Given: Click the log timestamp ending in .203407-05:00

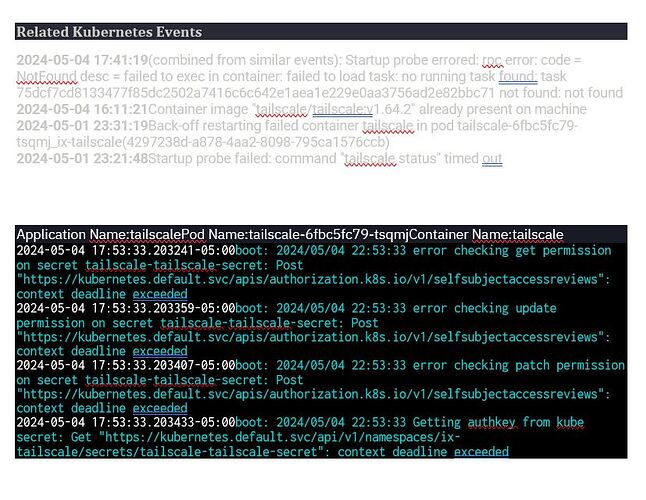Looking at the screenshot, I should tap(126, 365).
